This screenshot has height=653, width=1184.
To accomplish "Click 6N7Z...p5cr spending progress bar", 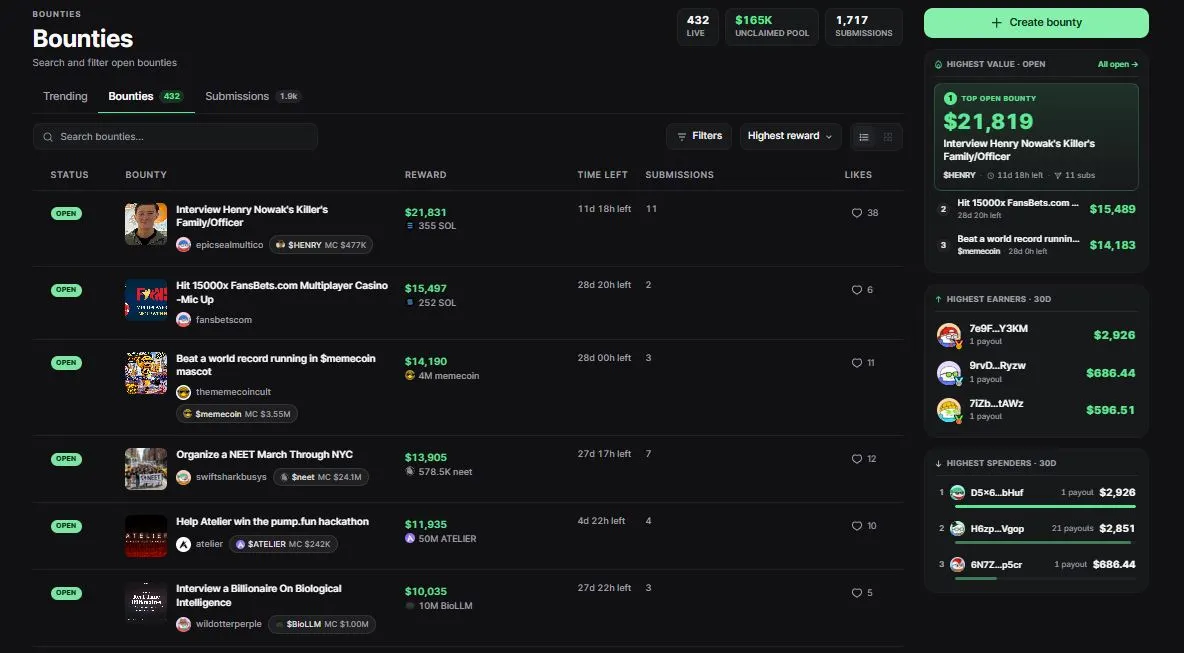I will pos(1045,578).
